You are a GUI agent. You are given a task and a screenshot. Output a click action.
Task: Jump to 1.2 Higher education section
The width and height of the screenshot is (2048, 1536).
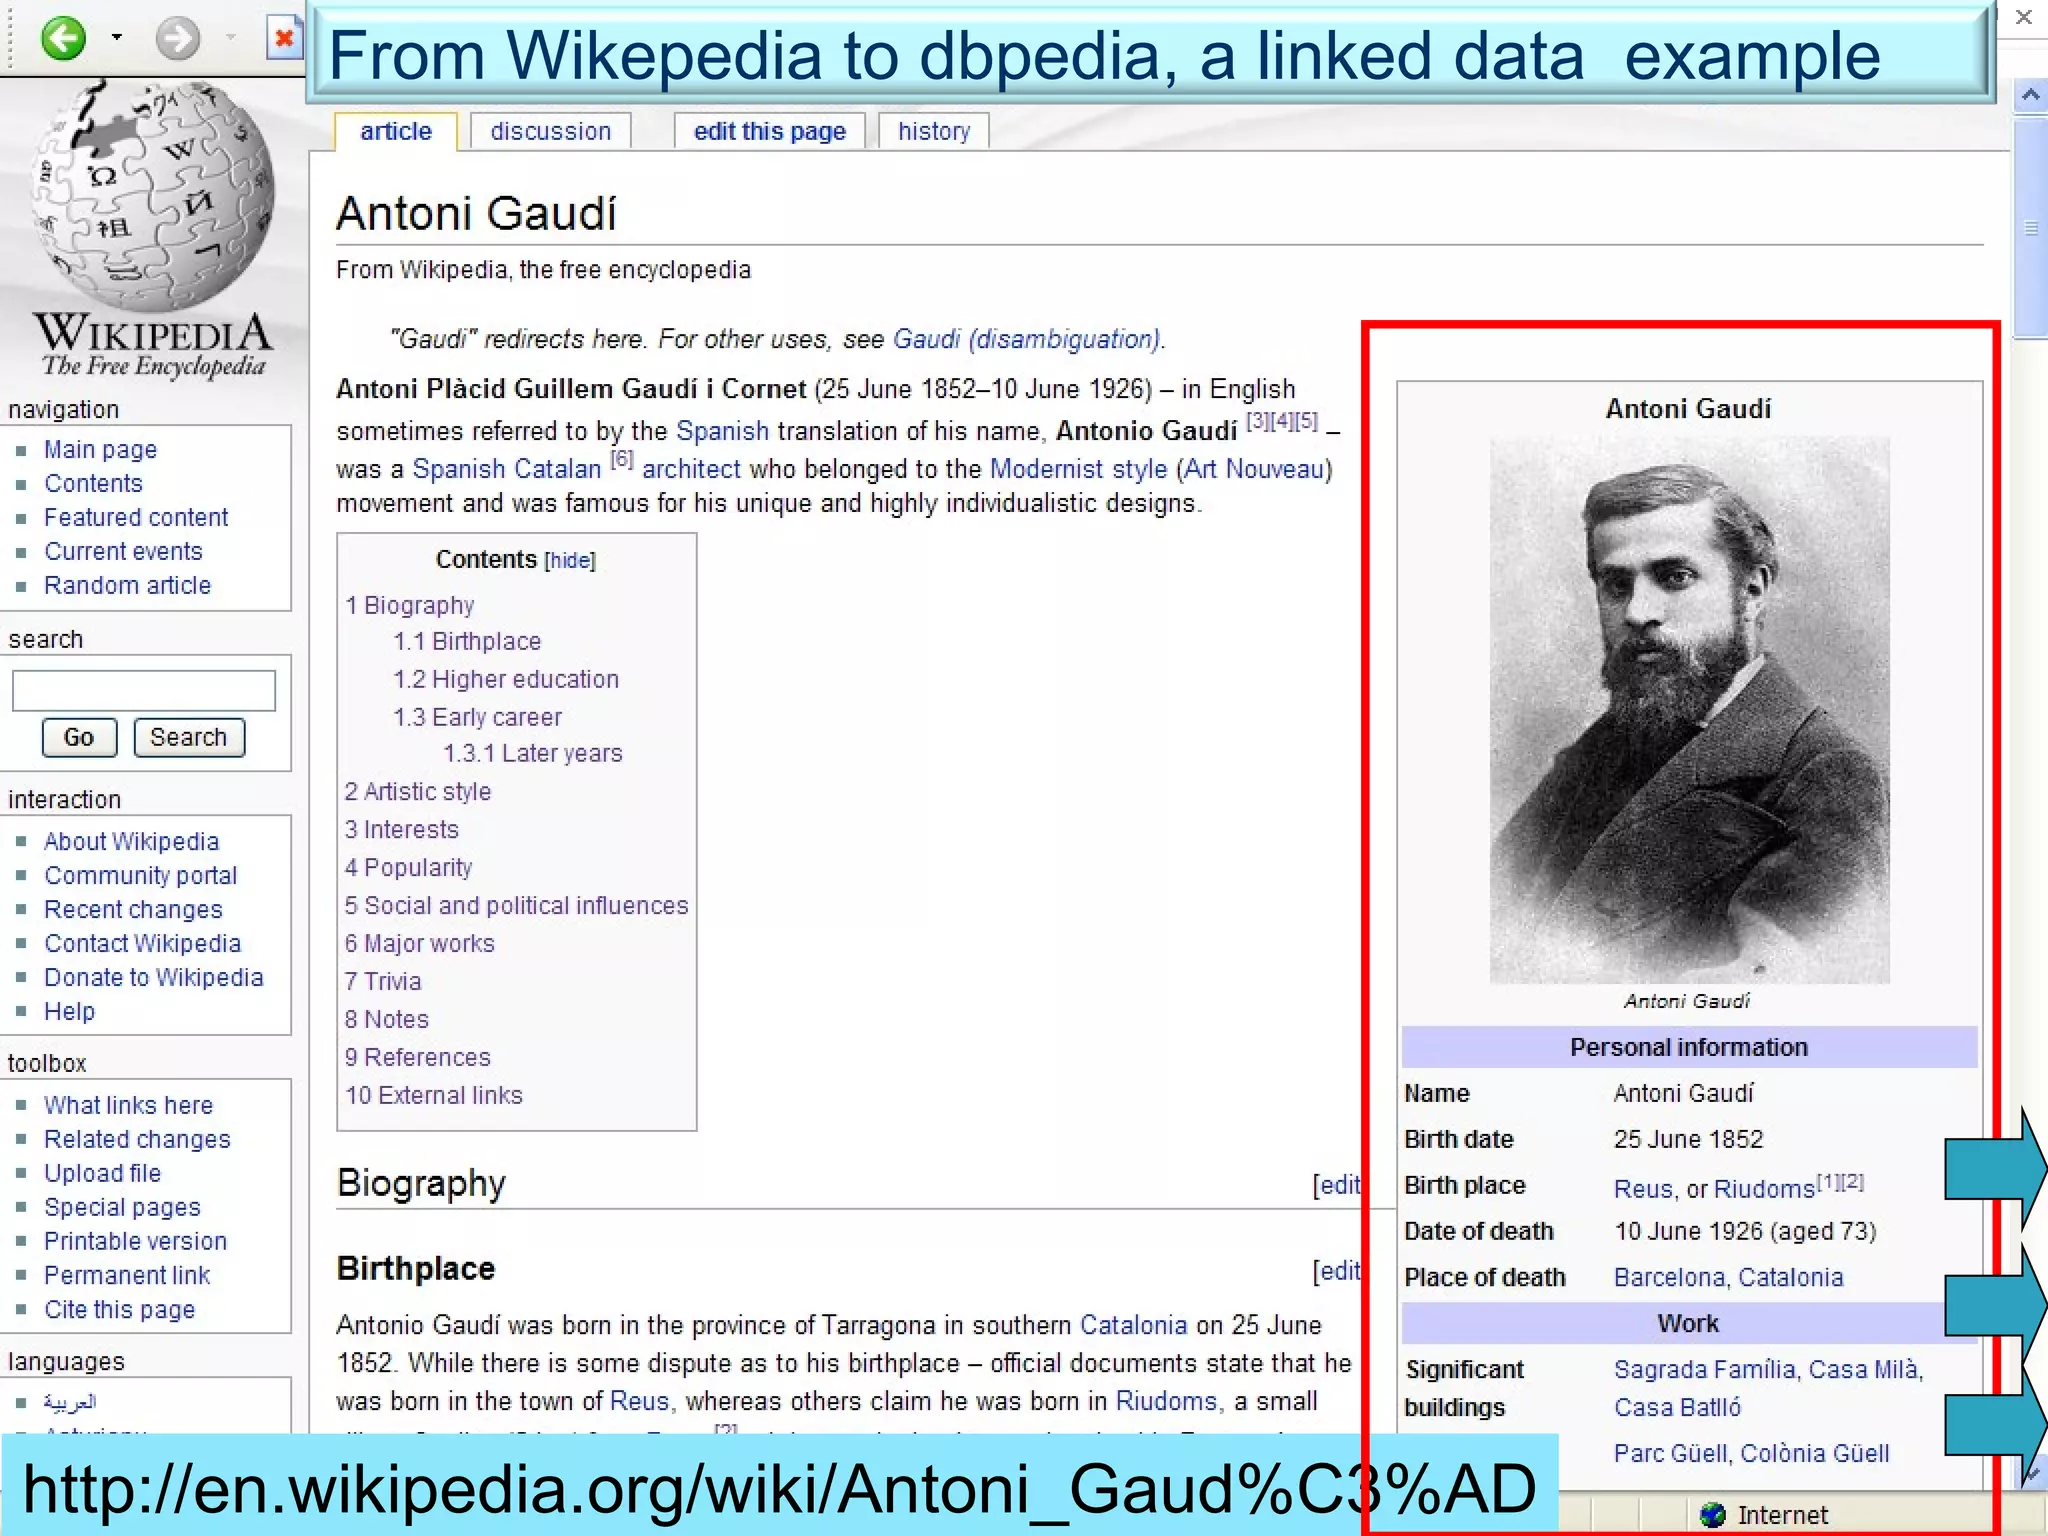(506, 679)
